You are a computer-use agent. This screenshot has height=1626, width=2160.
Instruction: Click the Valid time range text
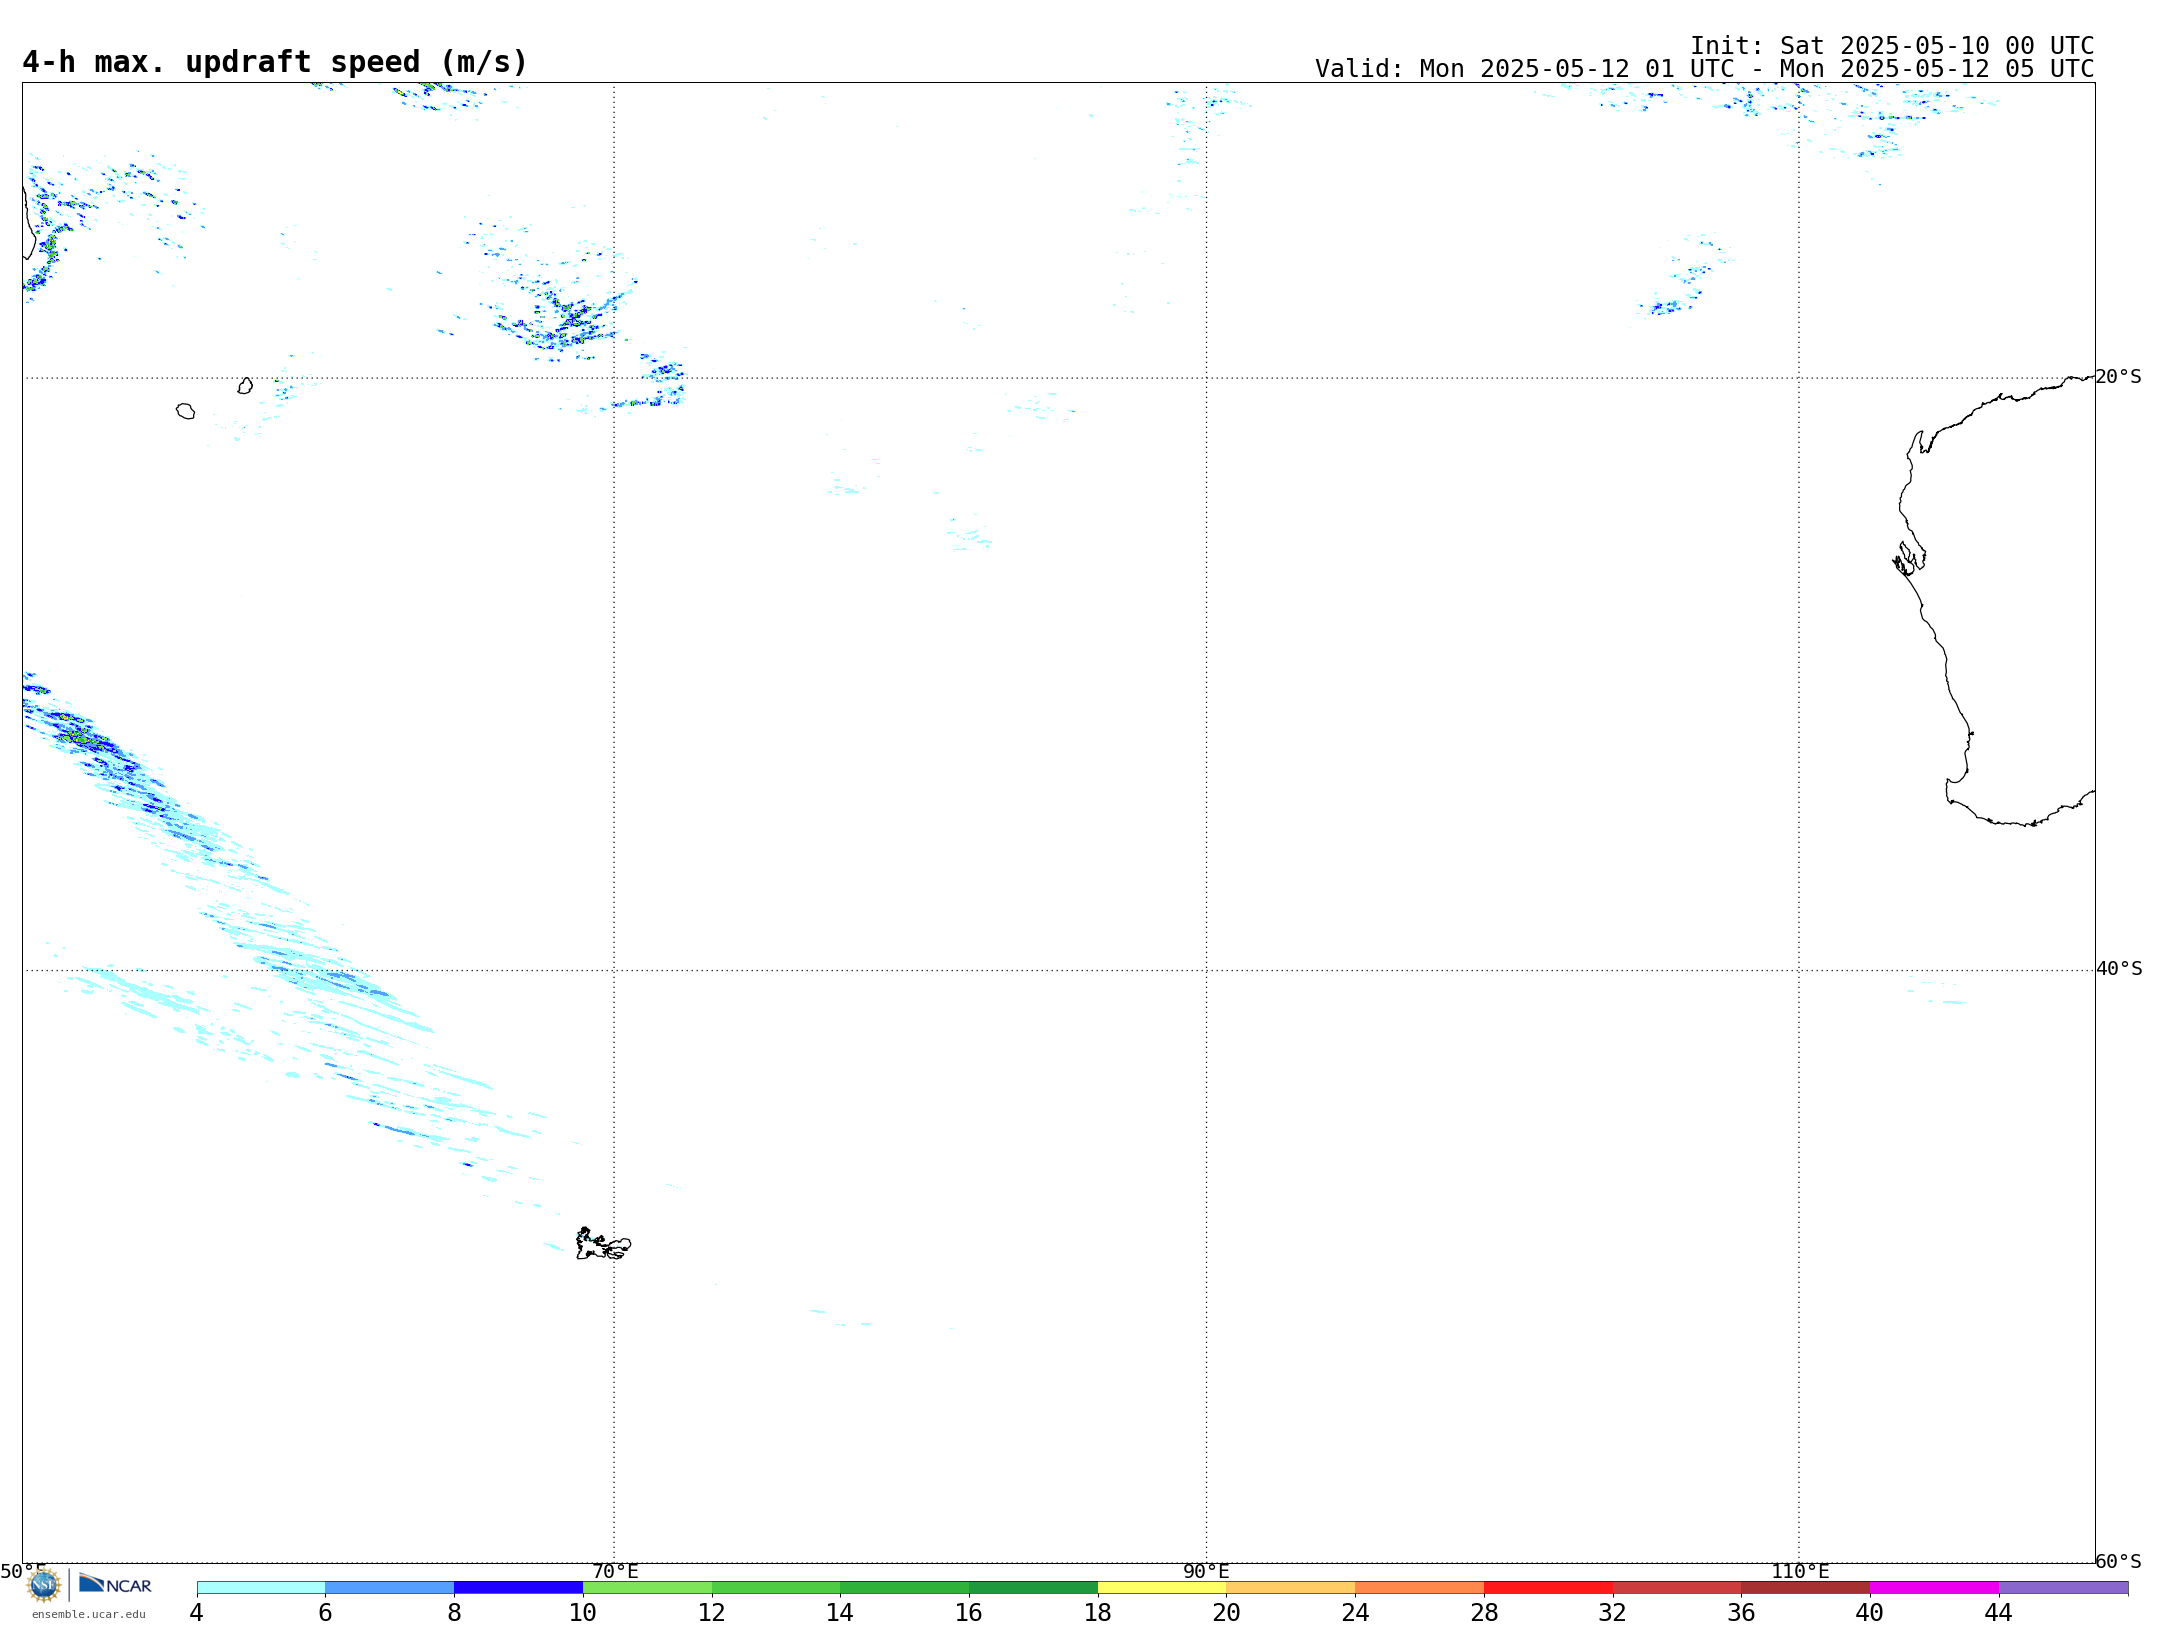click(1704, 69)
